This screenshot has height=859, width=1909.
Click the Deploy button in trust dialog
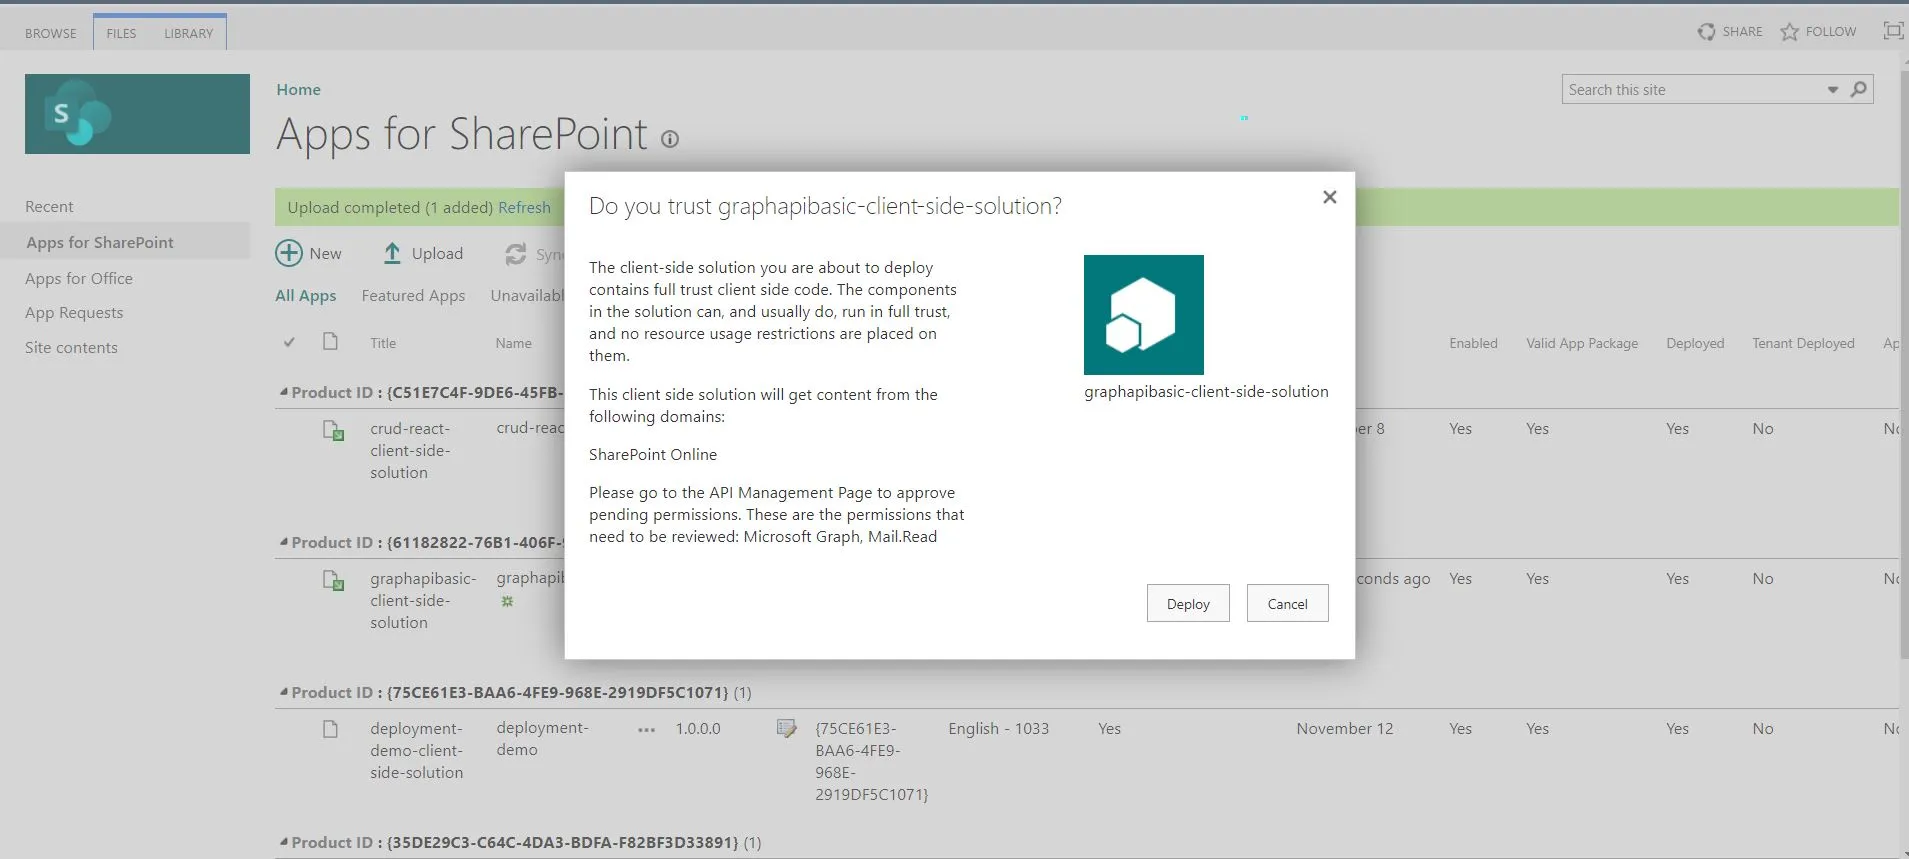(x=1188, y=603)
